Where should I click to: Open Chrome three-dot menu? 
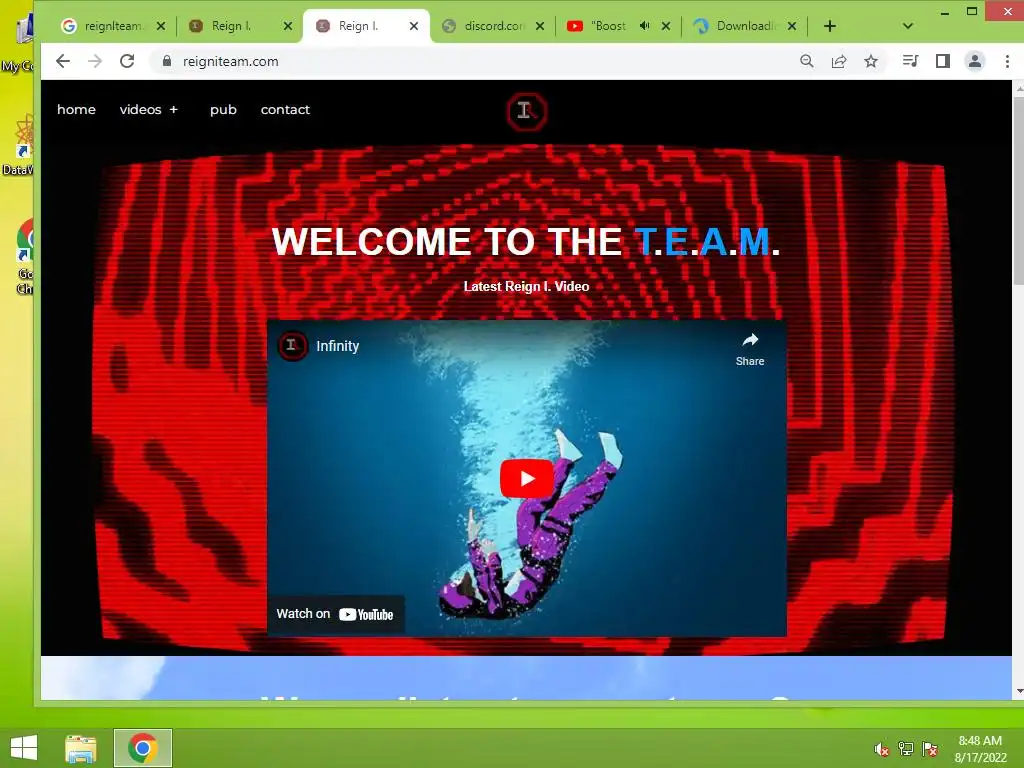click(1007, 61)
